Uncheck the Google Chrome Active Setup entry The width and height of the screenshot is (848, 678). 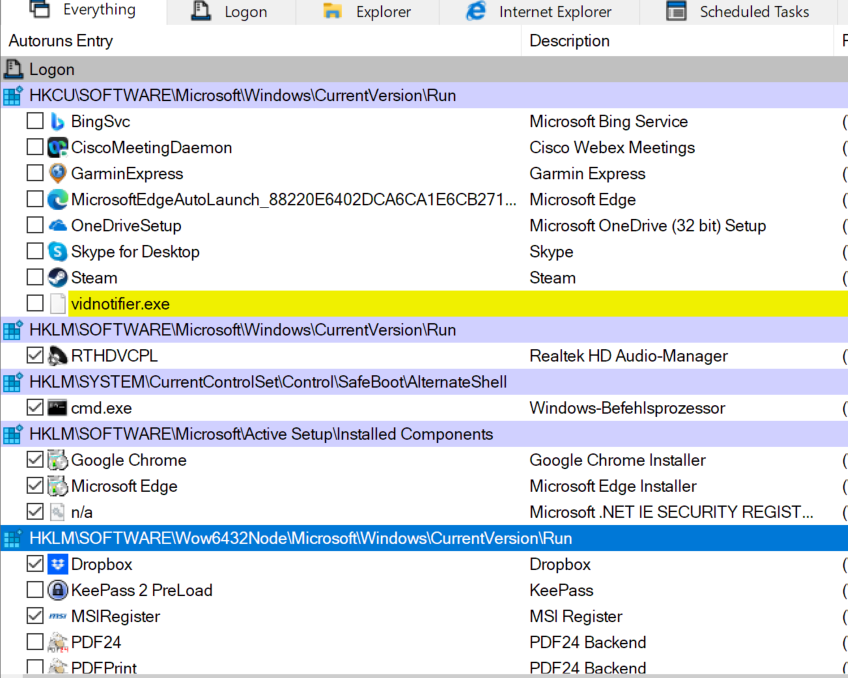tap(35, 459)
